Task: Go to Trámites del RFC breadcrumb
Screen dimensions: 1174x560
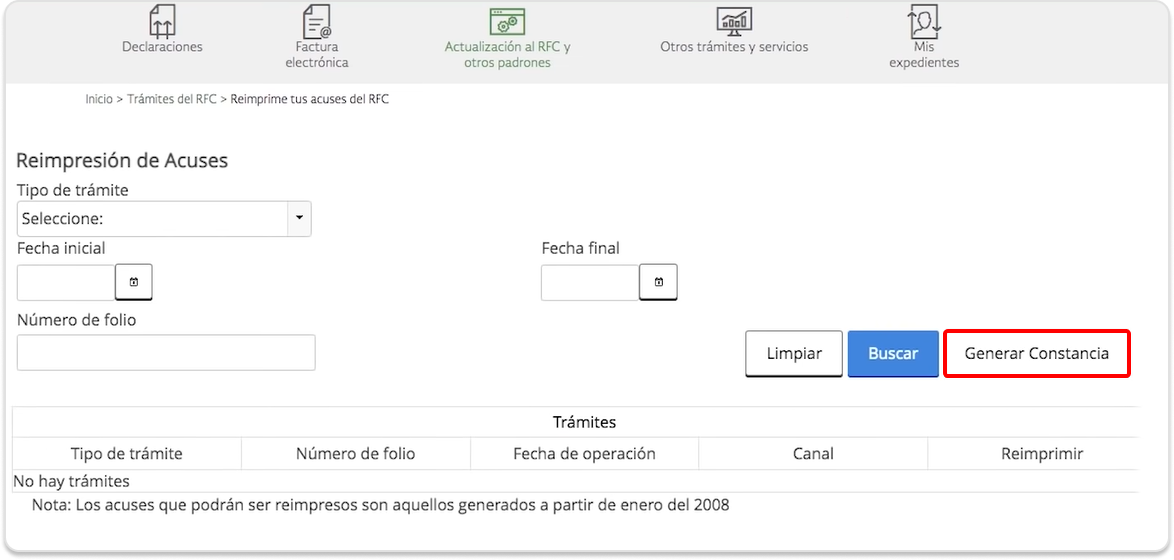Action: tap(171, 99)
